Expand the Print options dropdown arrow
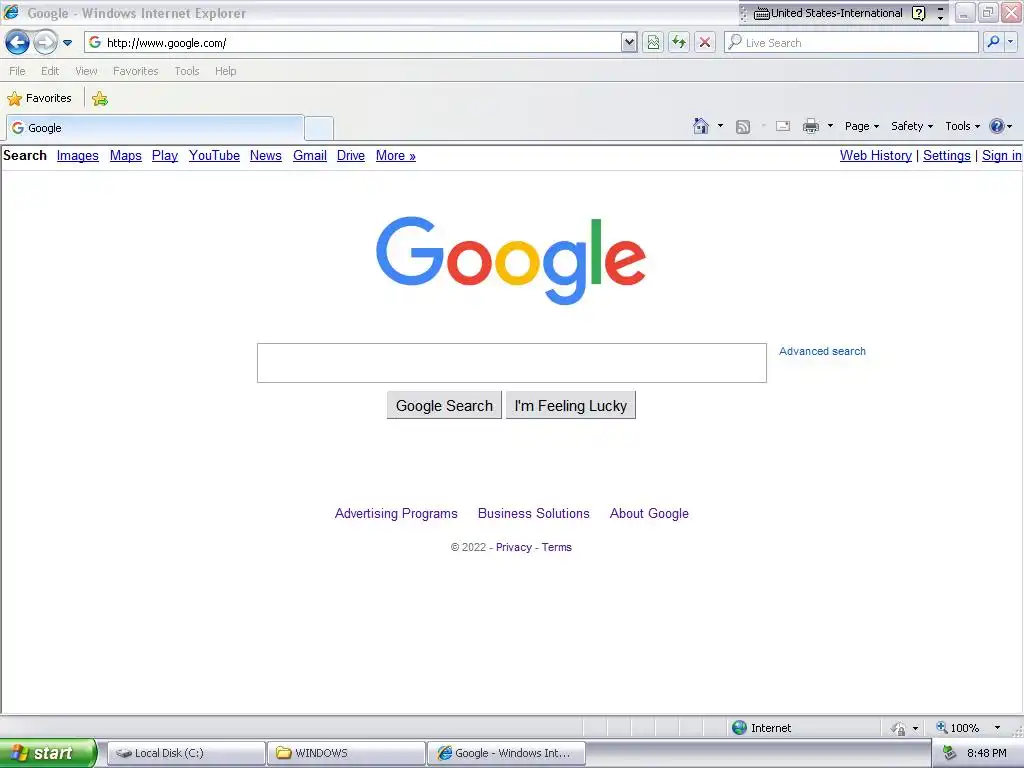 point(830,126)
